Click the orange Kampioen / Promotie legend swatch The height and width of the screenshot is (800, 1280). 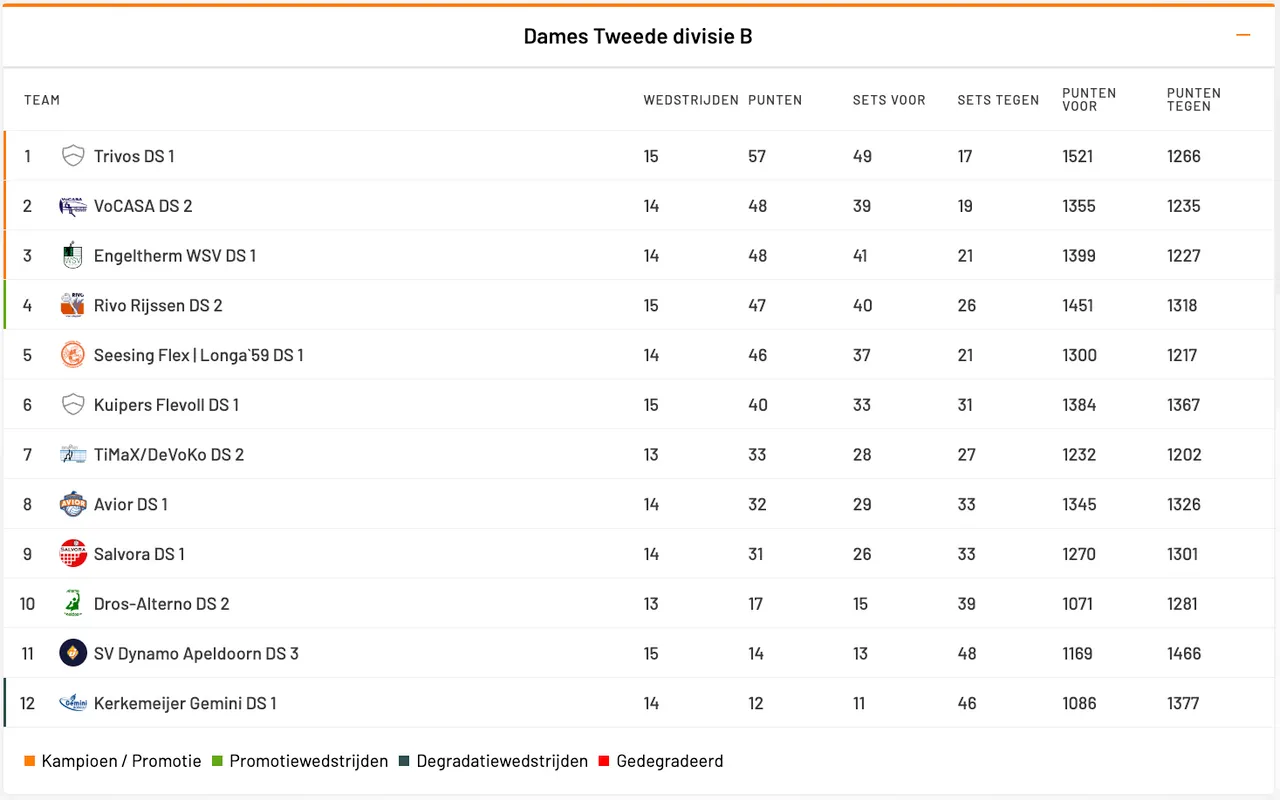[x=30, y=762]
